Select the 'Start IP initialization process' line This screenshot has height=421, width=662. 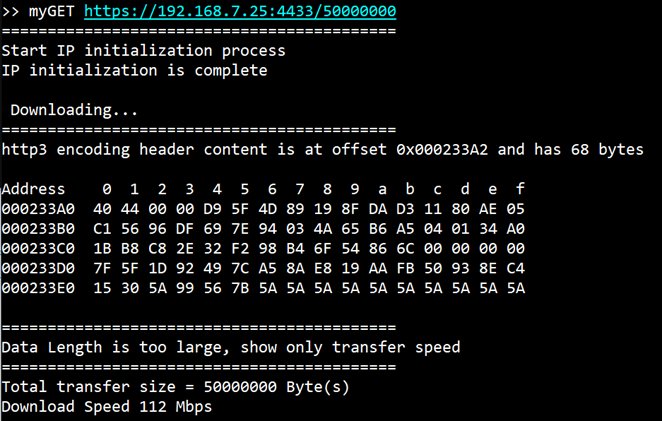pyautogui.click(x=144, y=51)
